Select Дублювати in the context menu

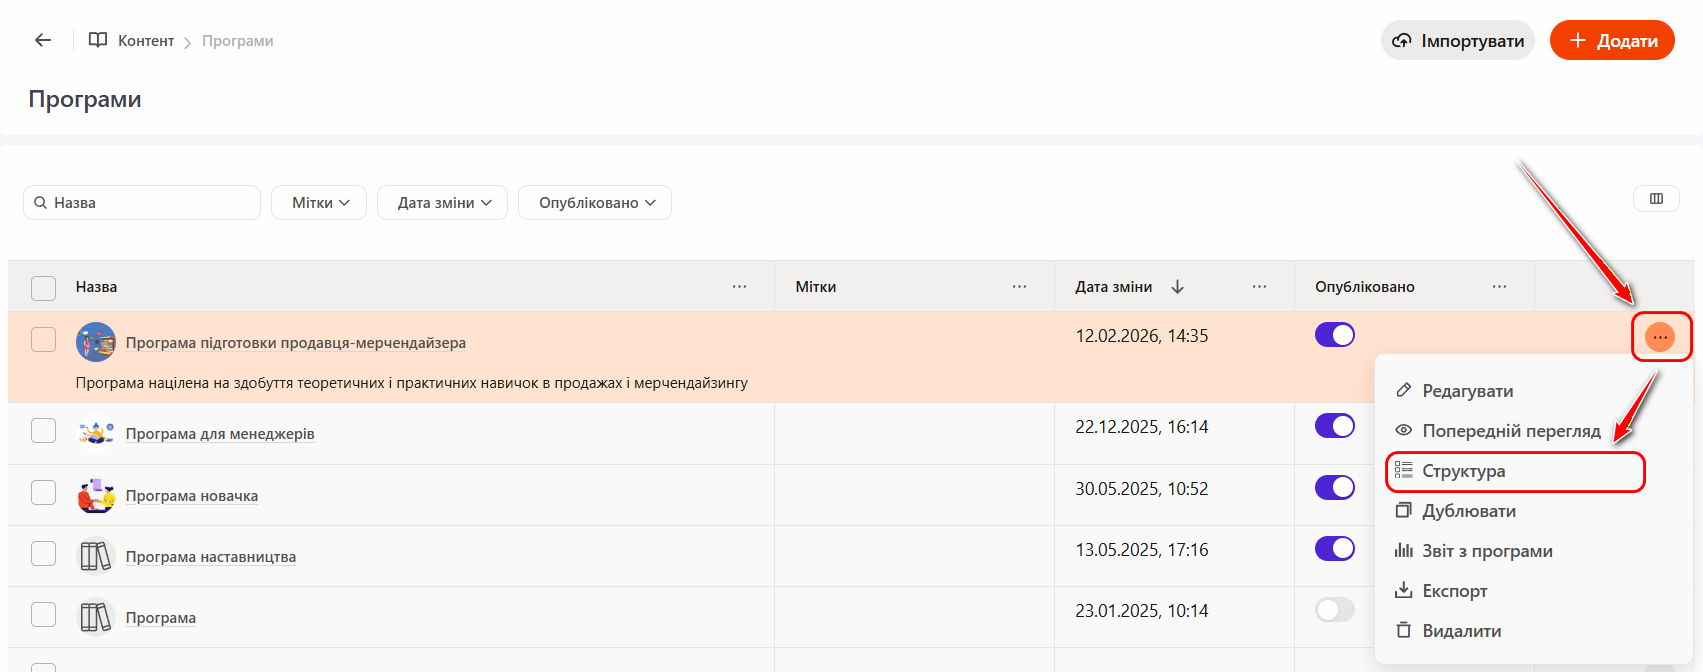[x=1468, y=511]
